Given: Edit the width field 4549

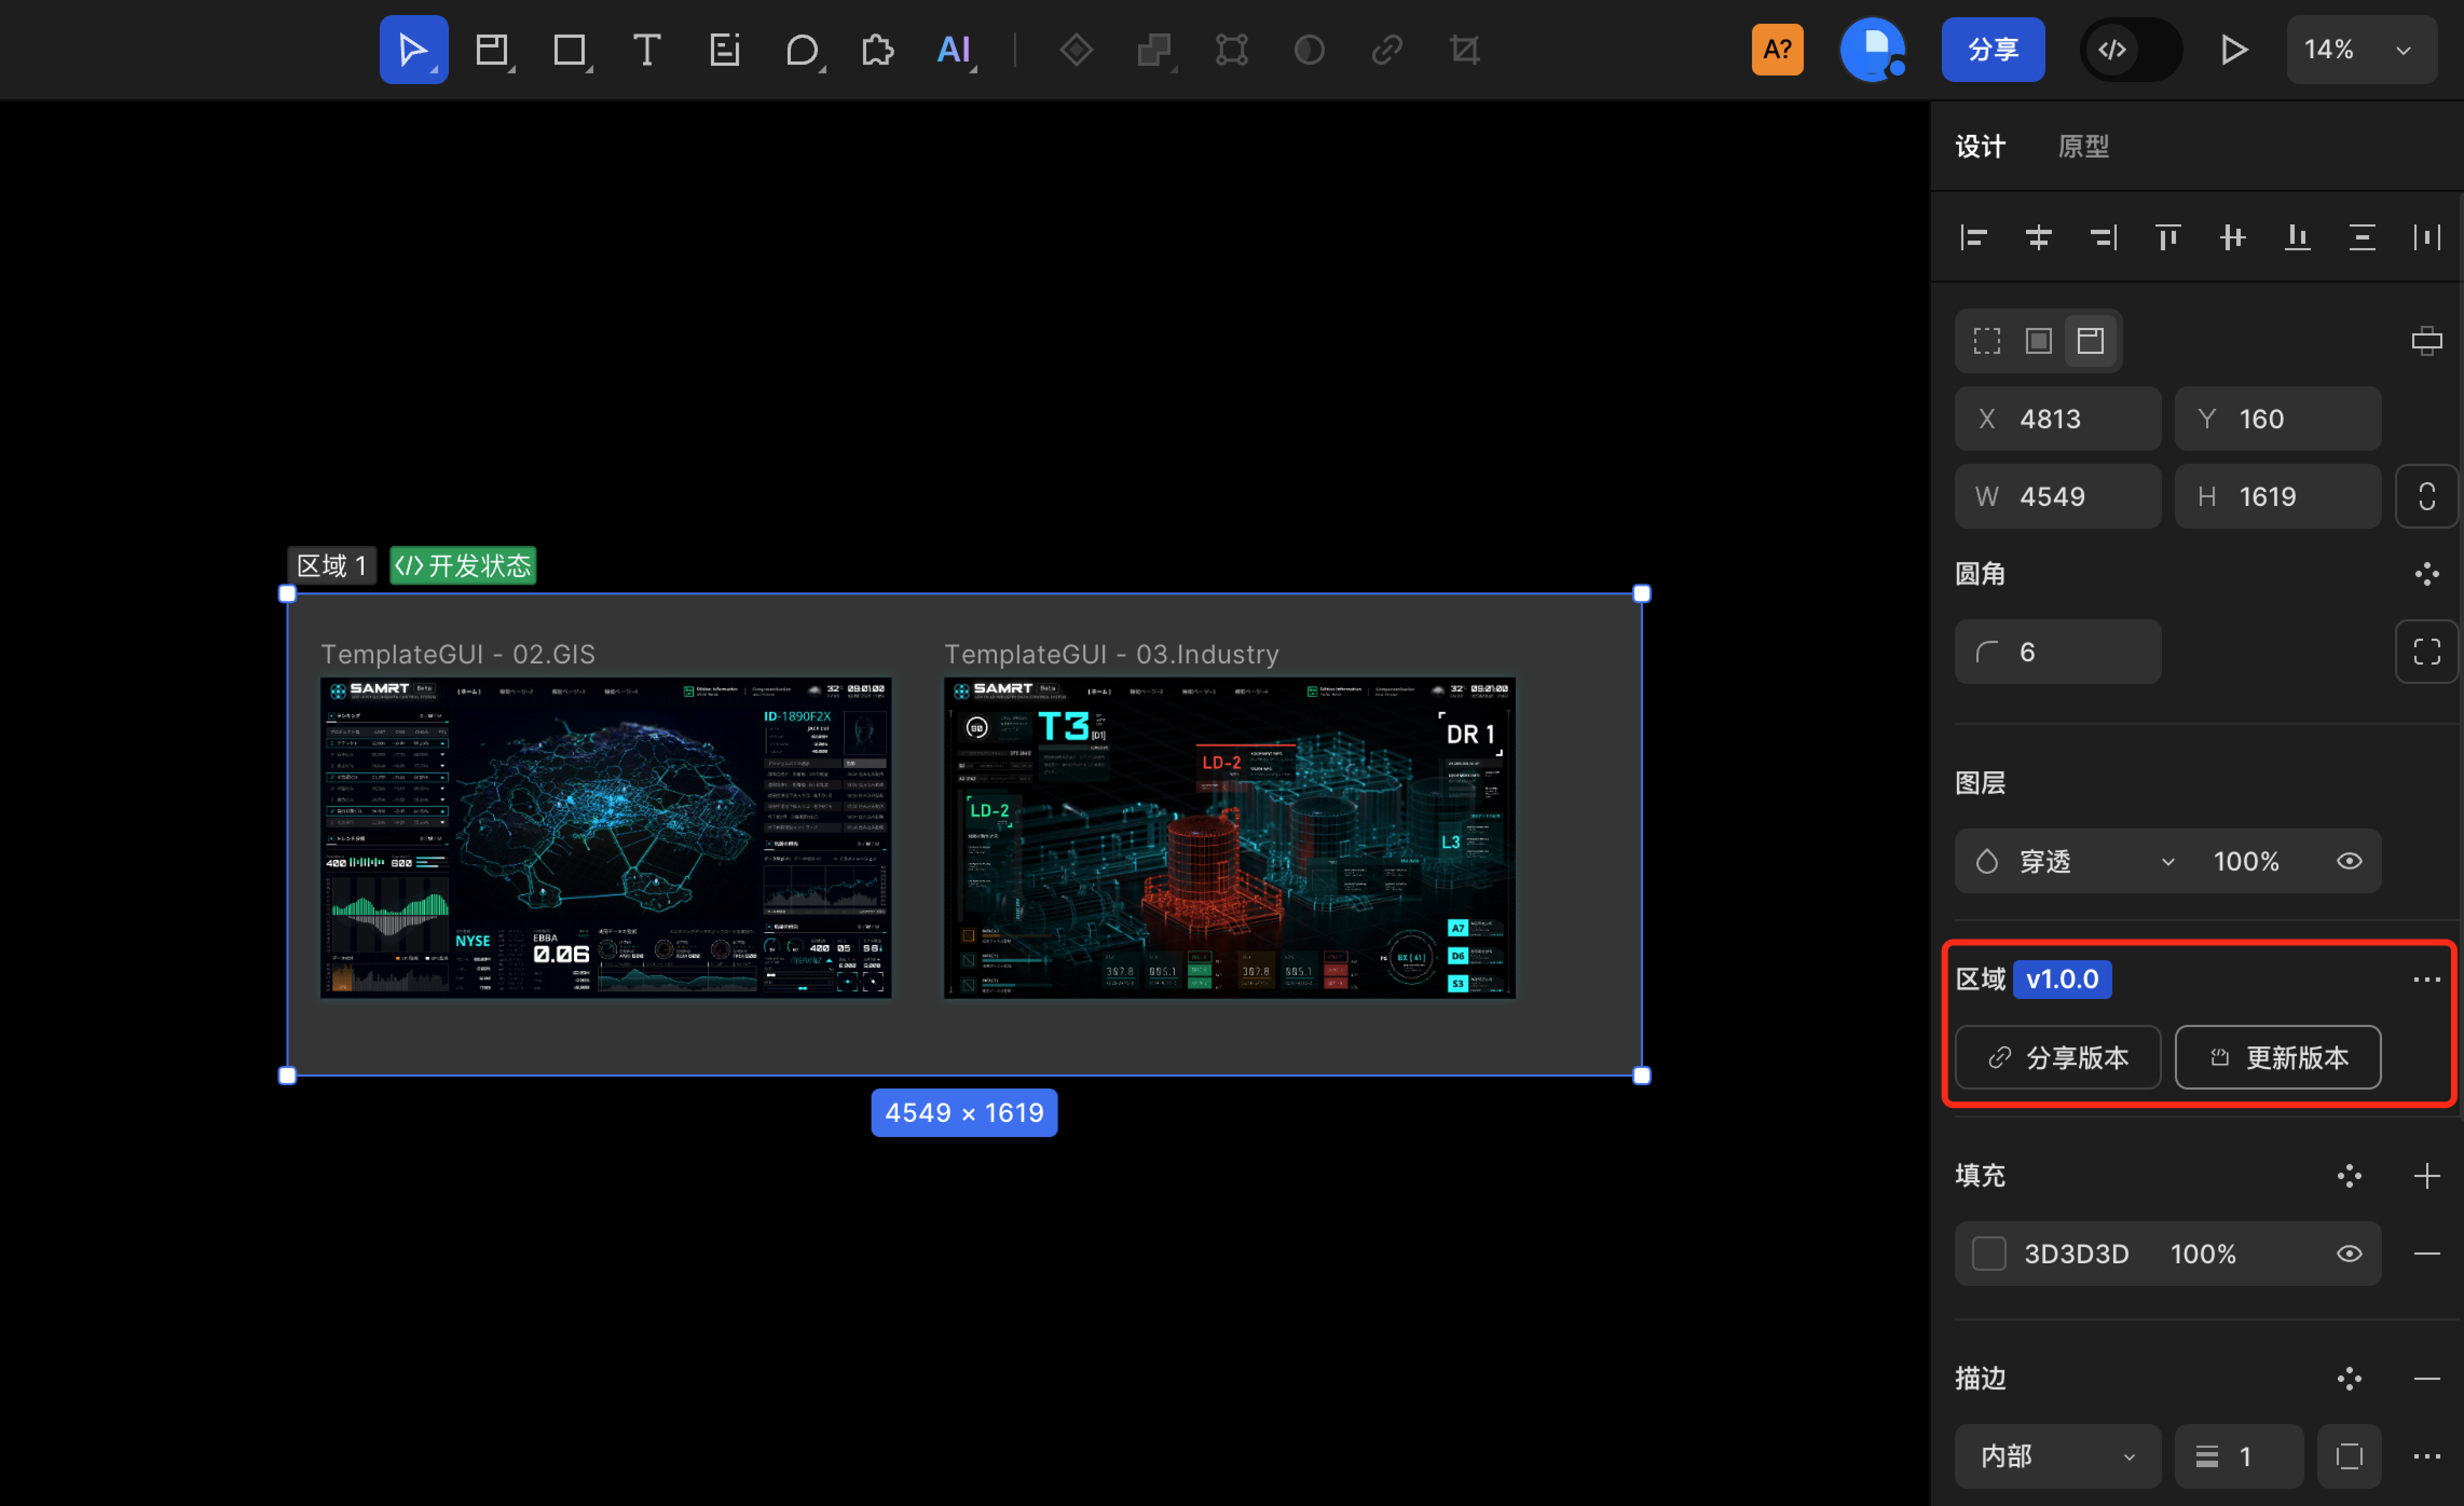Looking at the screenshot, I should pyautogui.click(x=2058, y=496).
